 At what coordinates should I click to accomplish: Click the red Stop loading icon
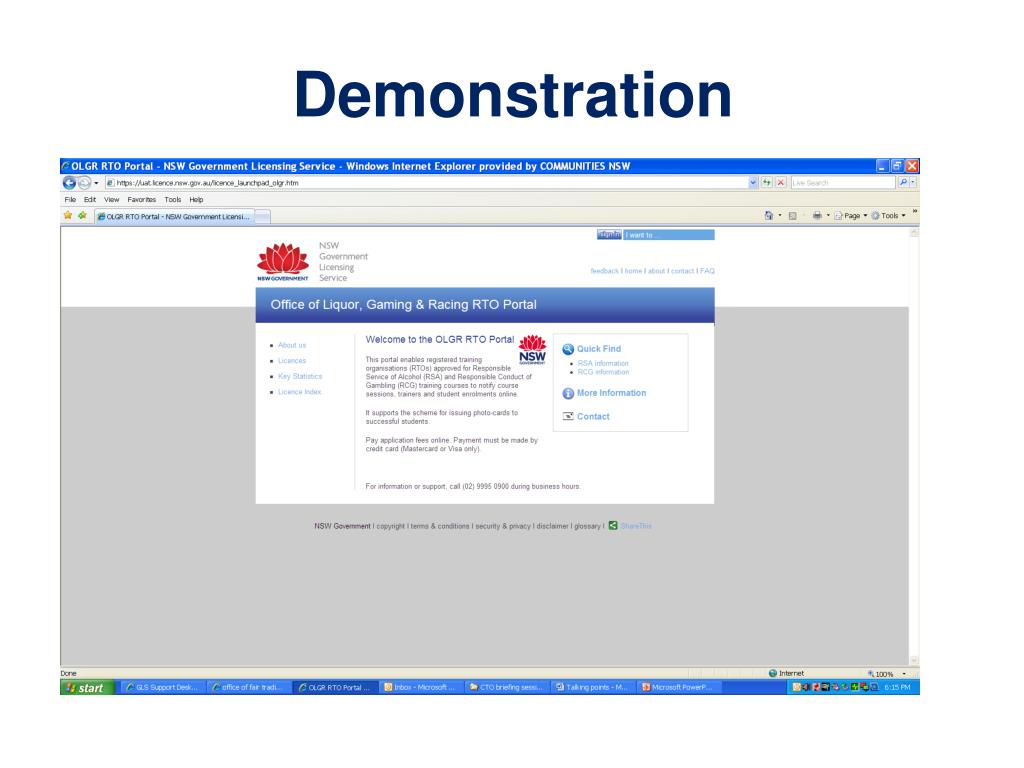pos(780,183)
